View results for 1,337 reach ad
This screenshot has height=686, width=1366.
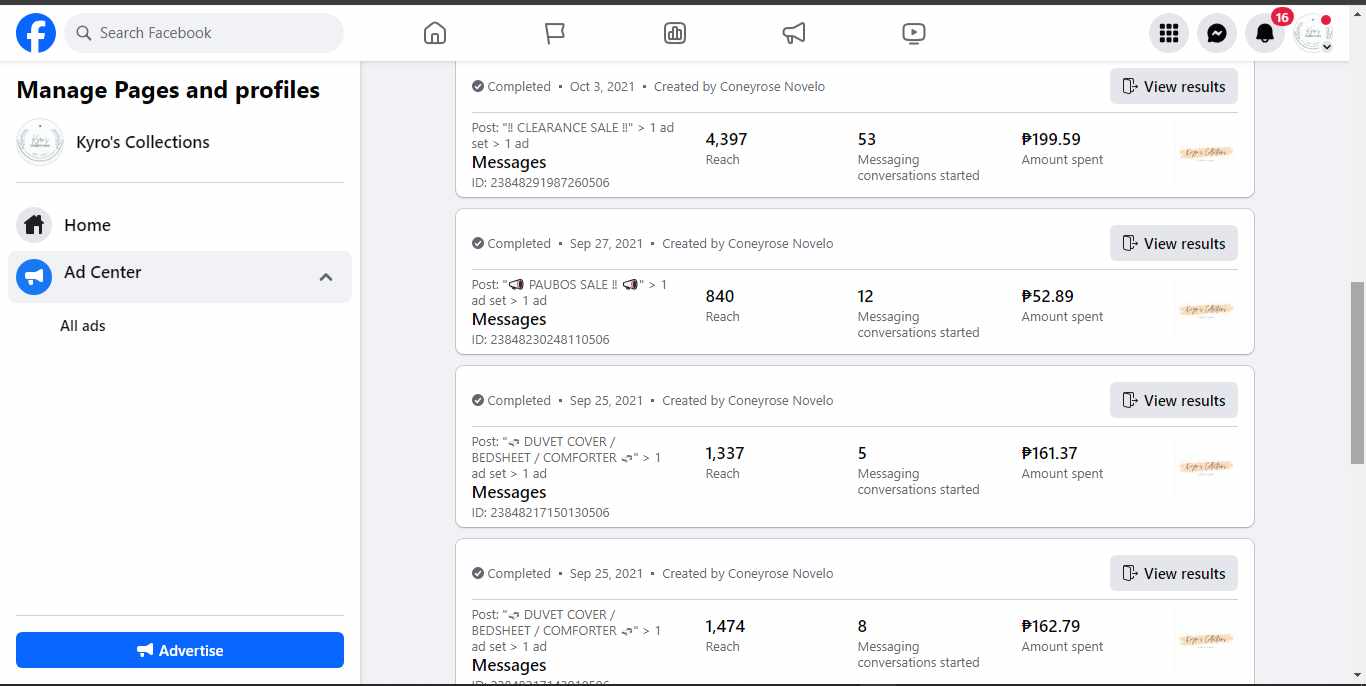1174,400
